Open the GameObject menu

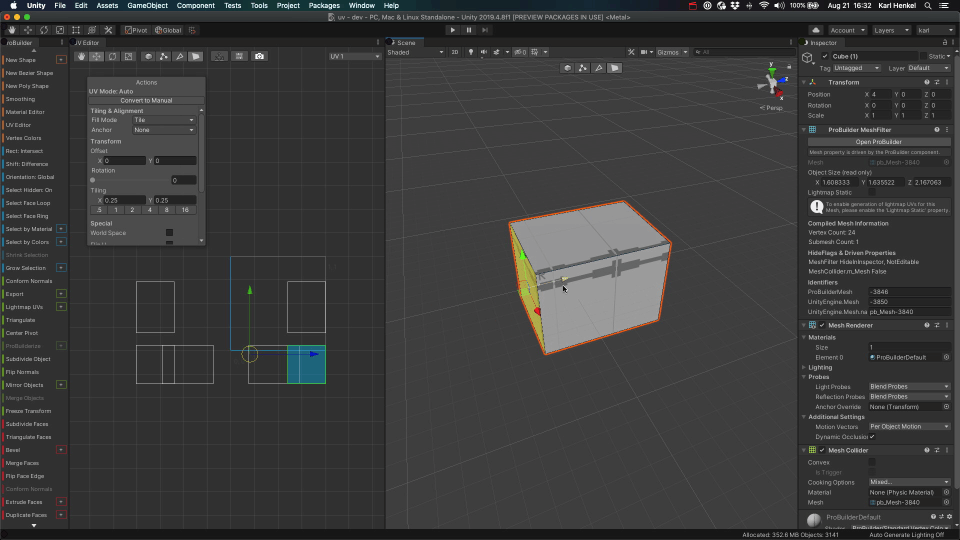(x=145, y=5)
